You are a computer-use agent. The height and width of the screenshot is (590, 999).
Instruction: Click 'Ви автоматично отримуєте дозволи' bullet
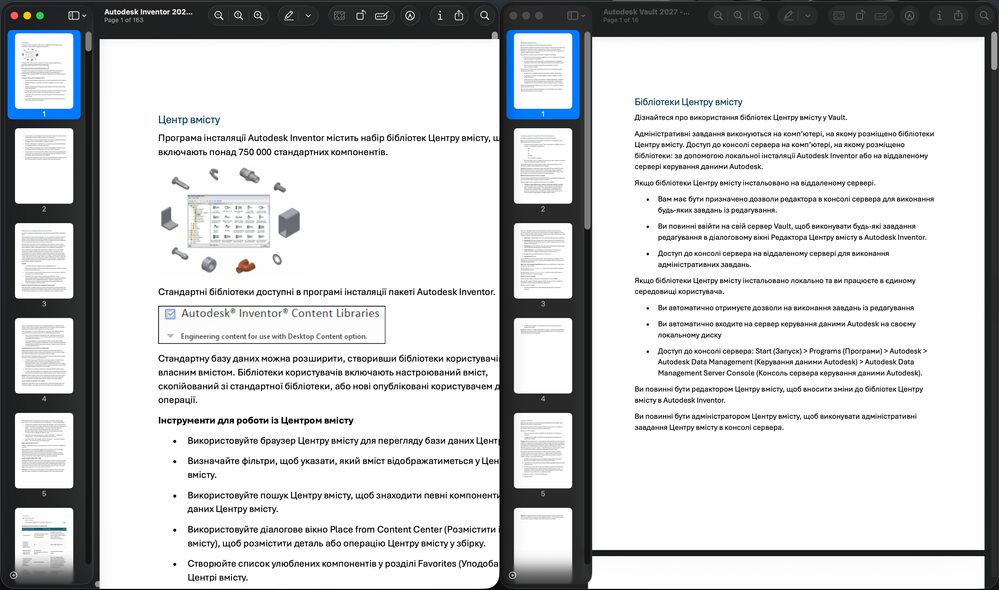[x=786, y=308]
